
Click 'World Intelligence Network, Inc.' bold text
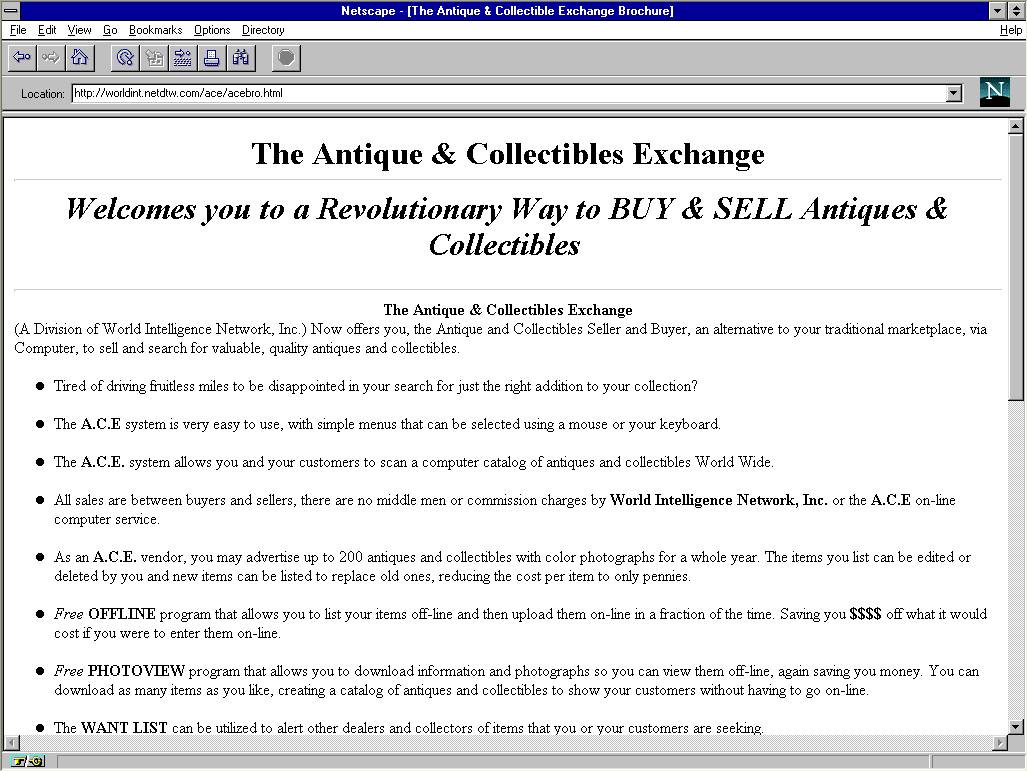[x=718, y=500]
